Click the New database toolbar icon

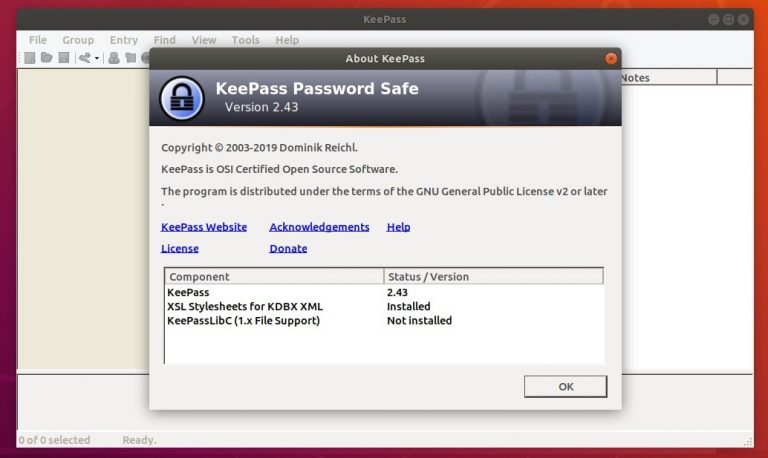[x=30, y=58]
